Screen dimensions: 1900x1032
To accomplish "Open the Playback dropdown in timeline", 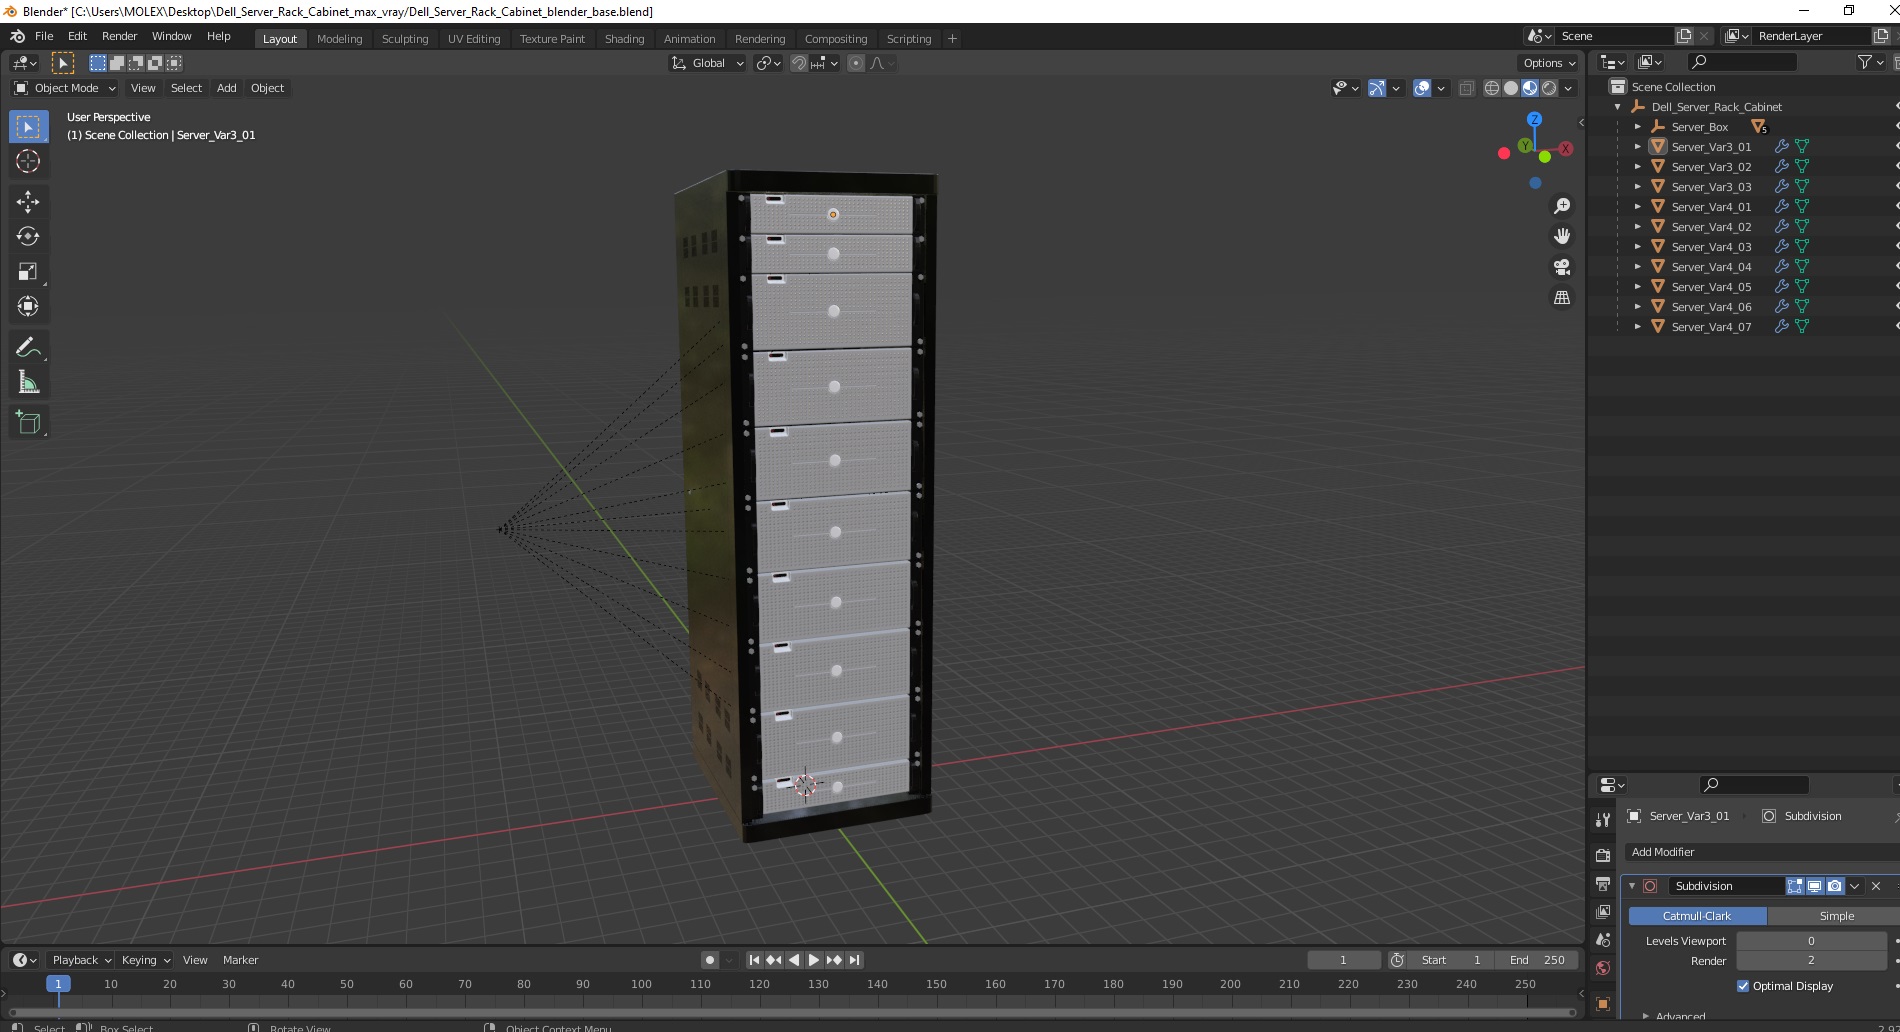I will [81, 960].
